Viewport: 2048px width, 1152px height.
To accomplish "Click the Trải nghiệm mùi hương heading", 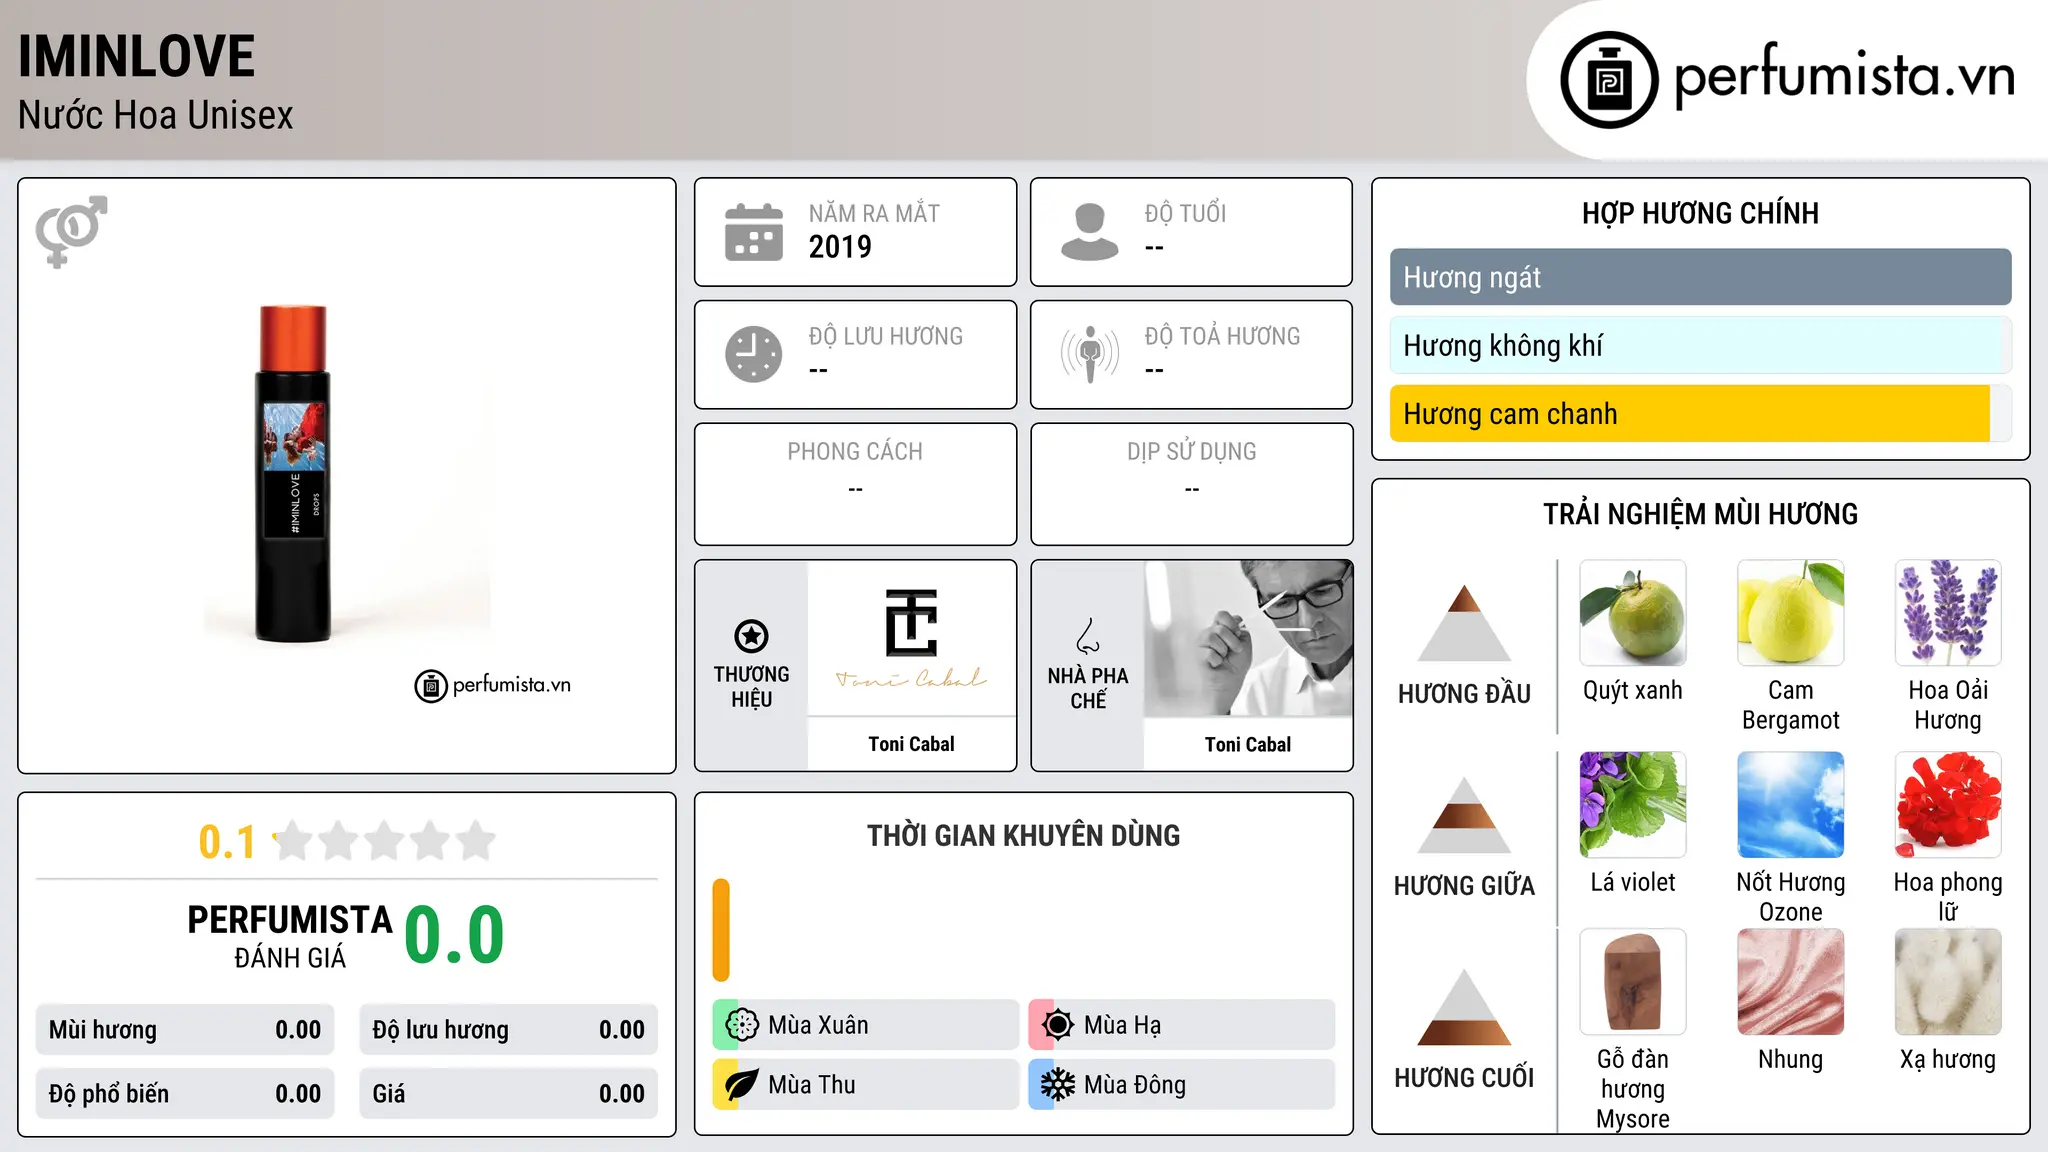I will tap(1700, 514).
